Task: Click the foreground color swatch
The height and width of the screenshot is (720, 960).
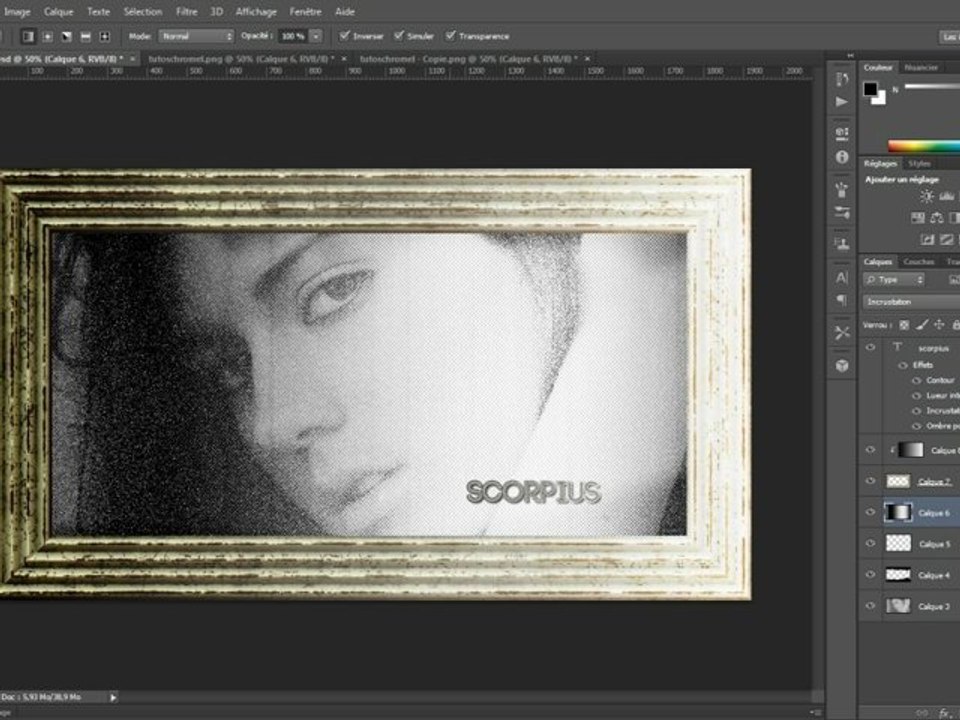Action: point(870,89)
